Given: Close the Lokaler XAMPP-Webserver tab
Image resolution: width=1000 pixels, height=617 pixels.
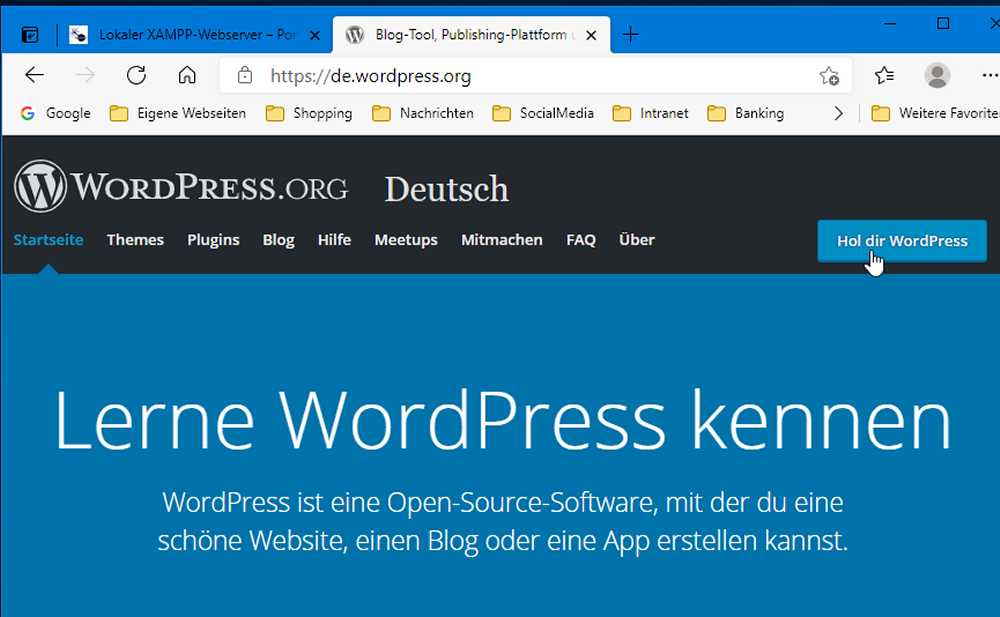Looking at the screenshot, I should click(x=314, y=35).
